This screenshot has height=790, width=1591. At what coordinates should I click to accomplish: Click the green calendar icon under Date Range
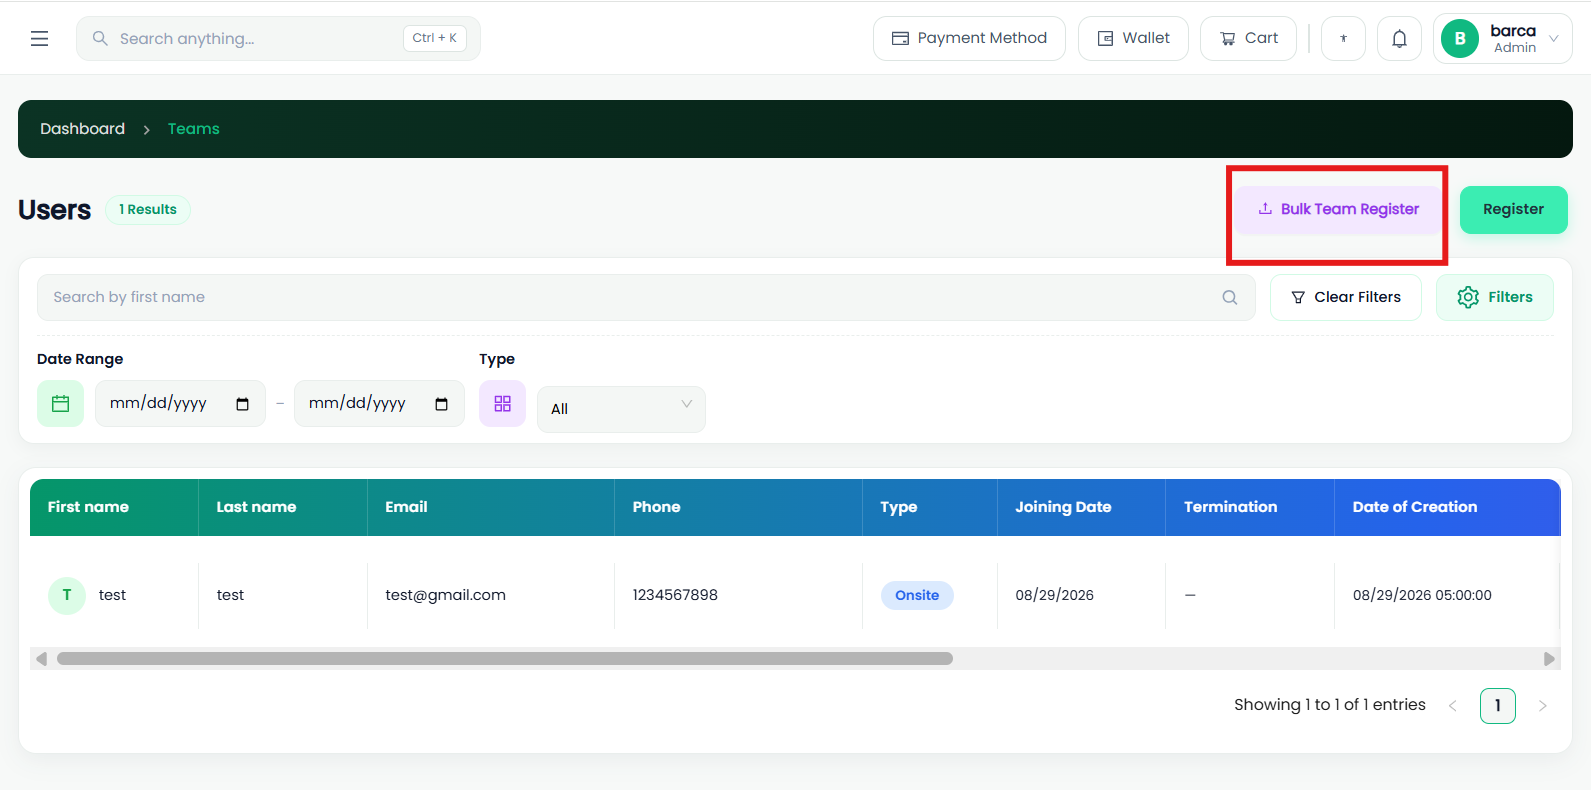coord(60,403)
